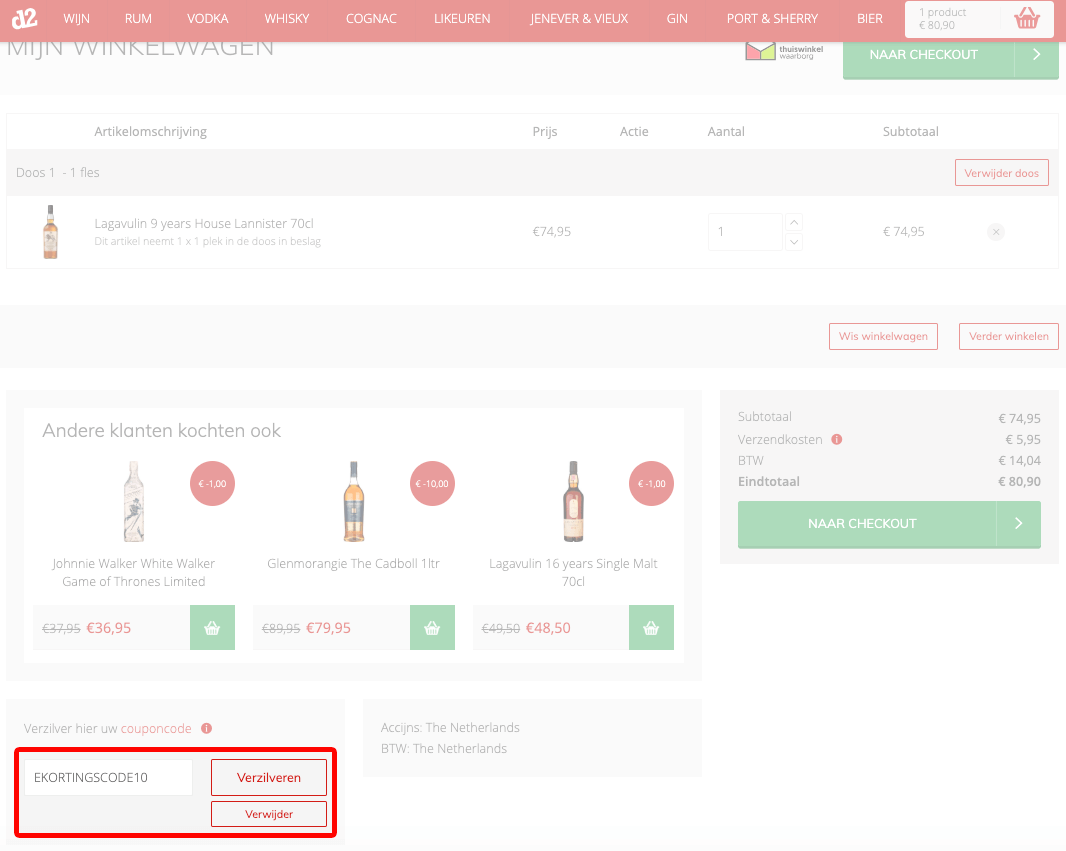This screenshot has height=851, width=1066.
Task: Open Glenmorangie The Cadboll bottle image
Action: coord(354,502)
